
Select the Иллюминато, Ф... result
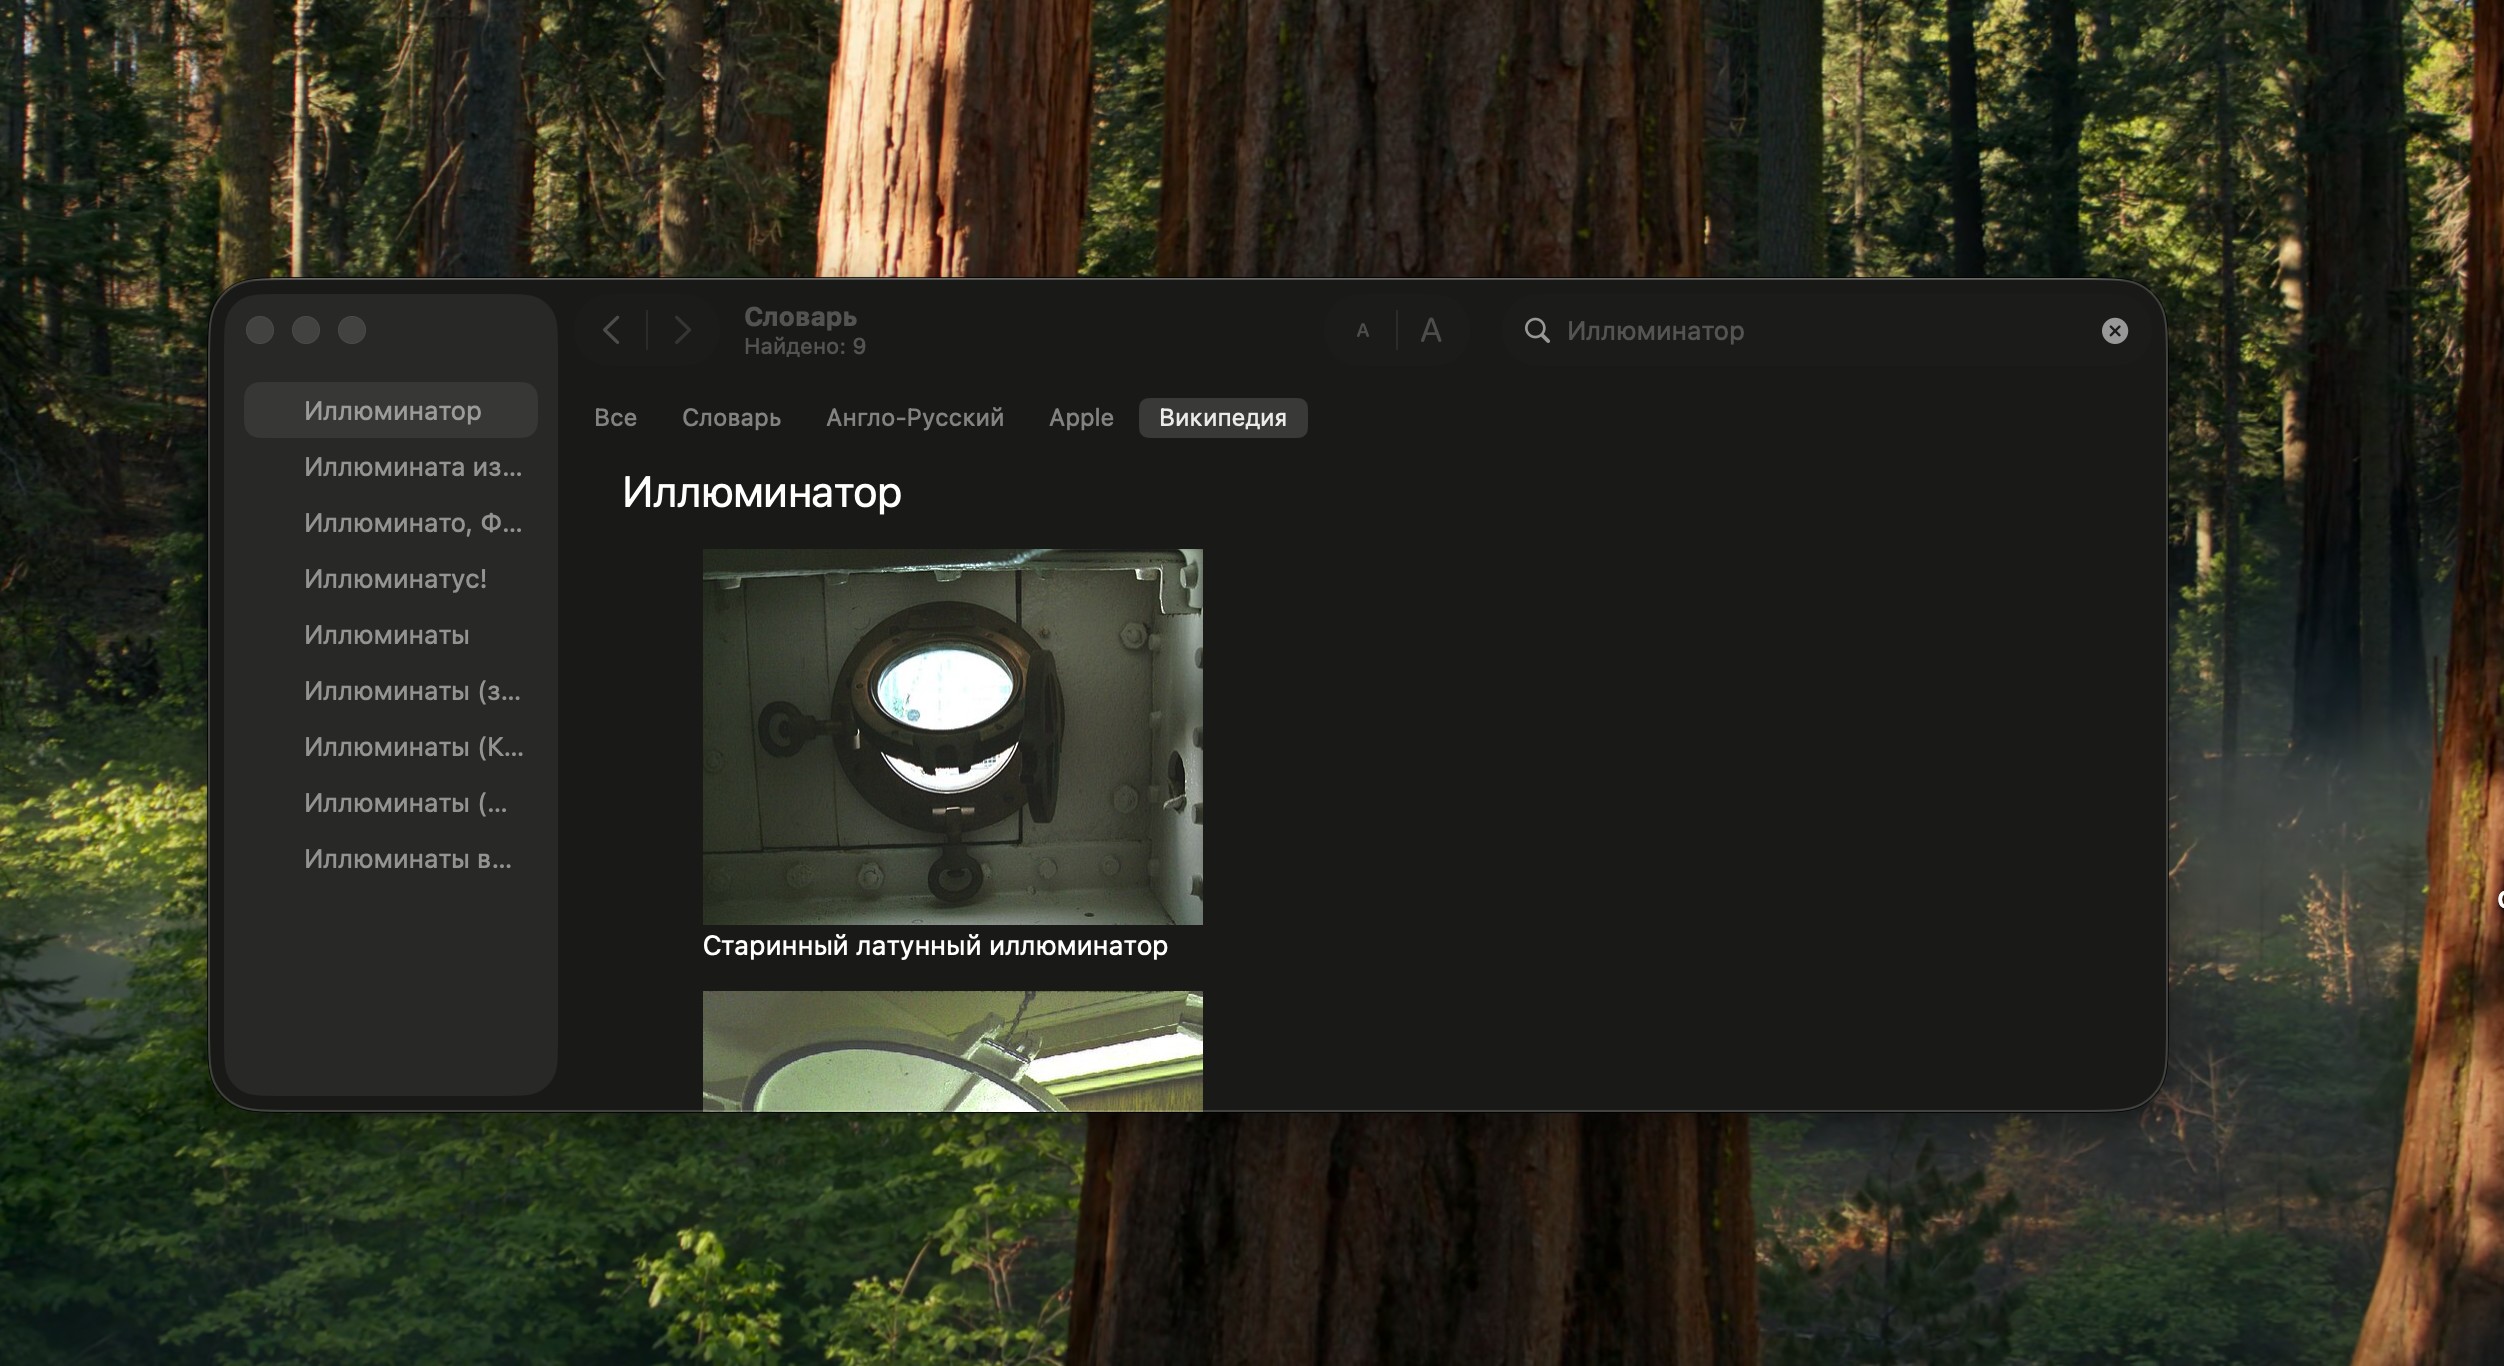412,523
